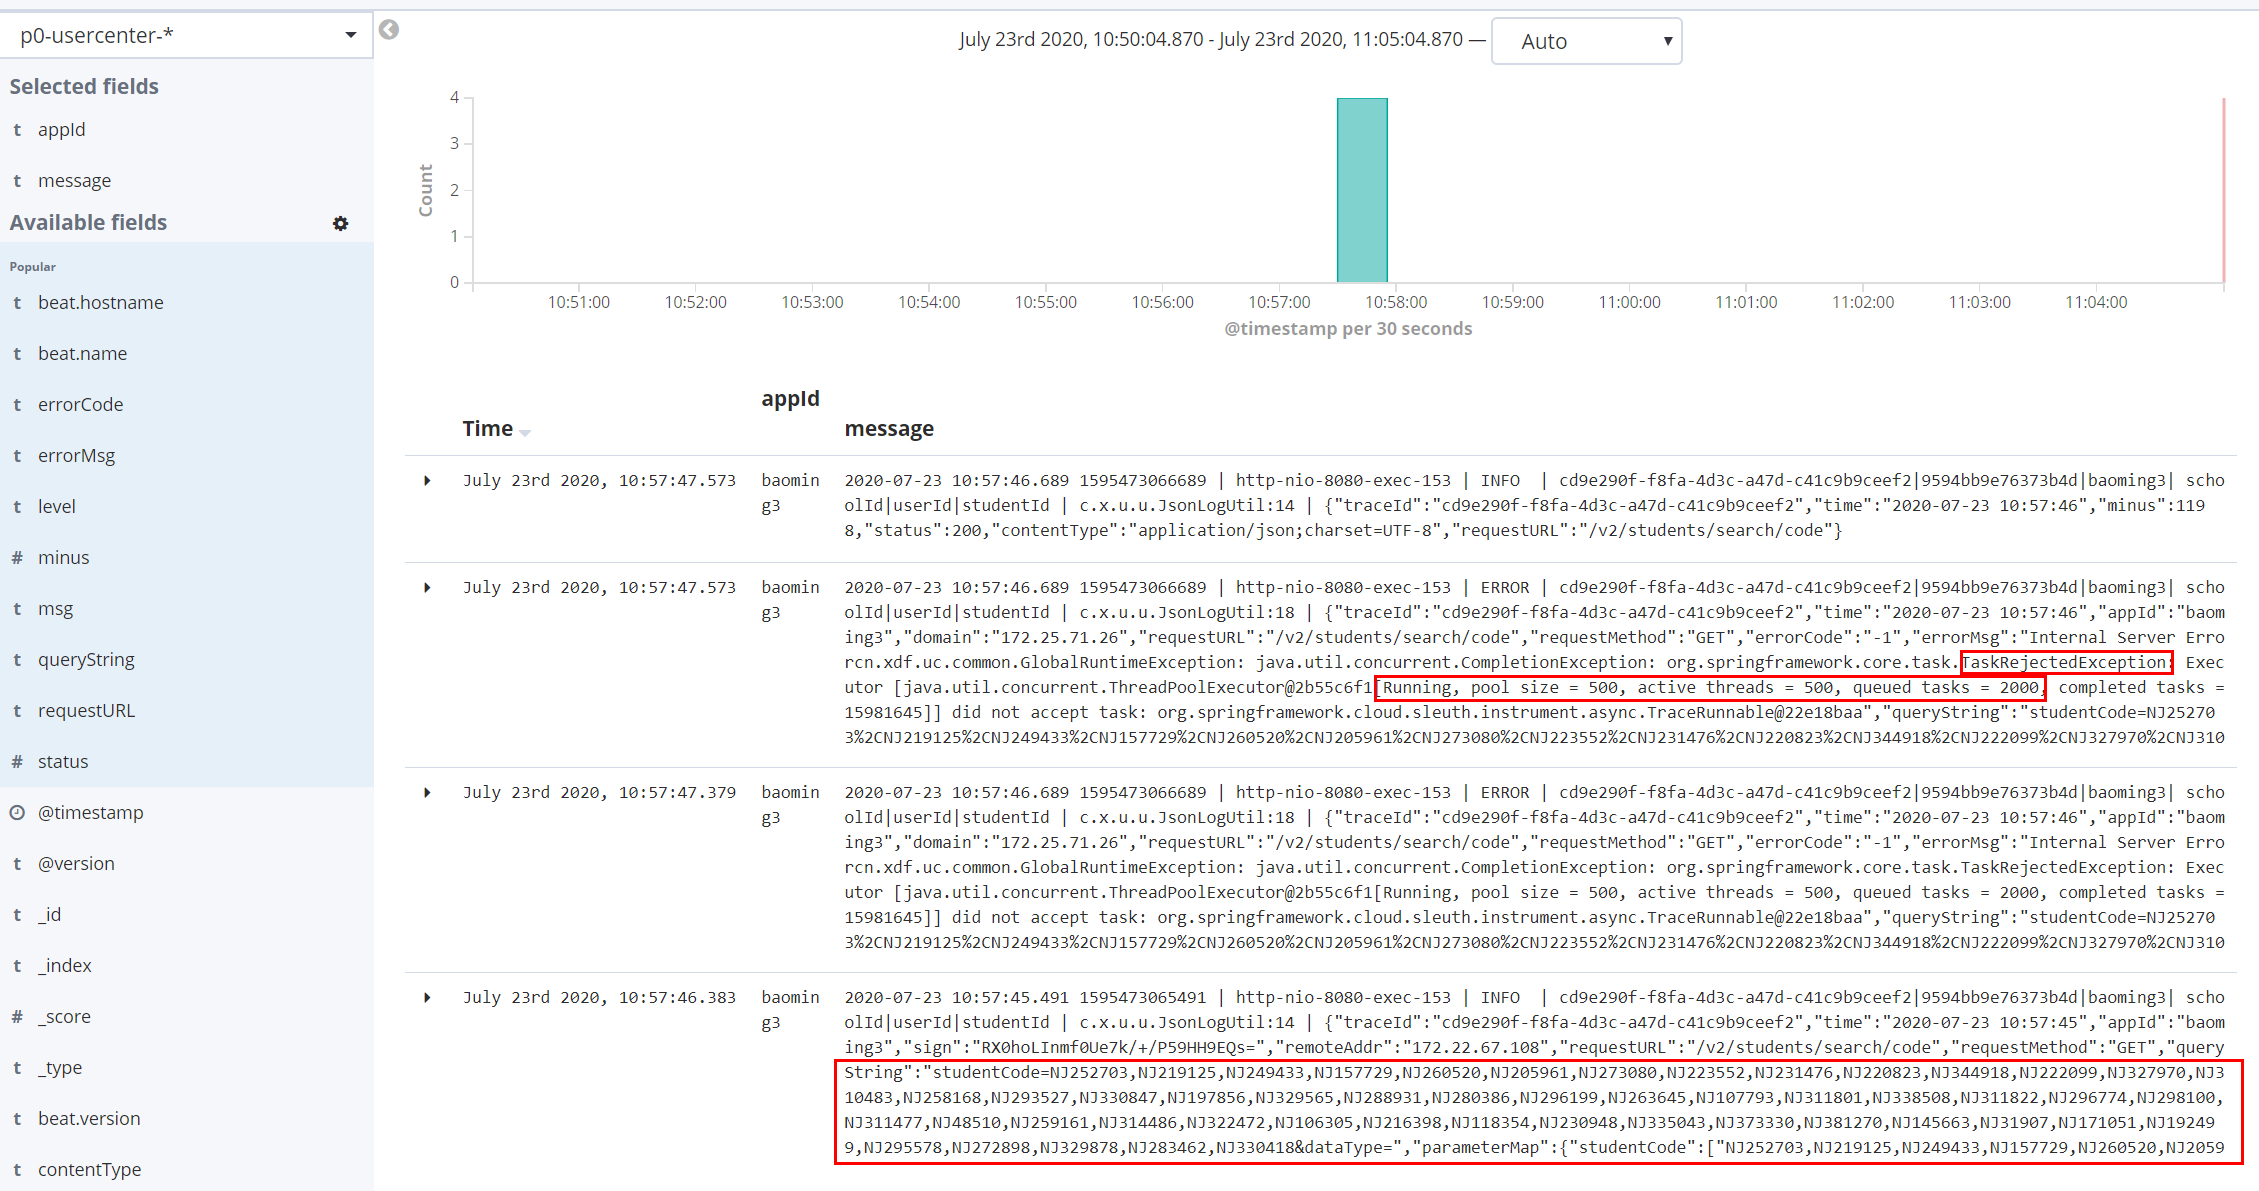This screenshot has height=1191, width=2259.
Task: Expand the first log row at 10:57:47.573
Action: point(427,481)
